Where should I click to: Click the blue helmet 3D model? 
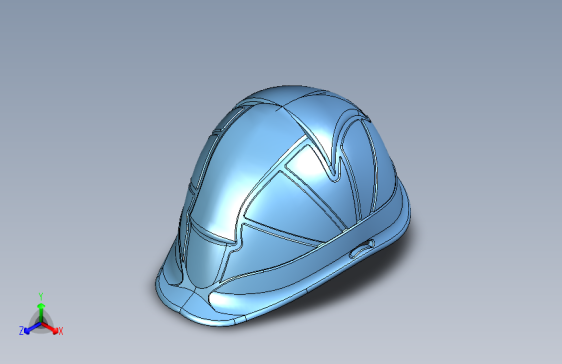pos(283,205)
